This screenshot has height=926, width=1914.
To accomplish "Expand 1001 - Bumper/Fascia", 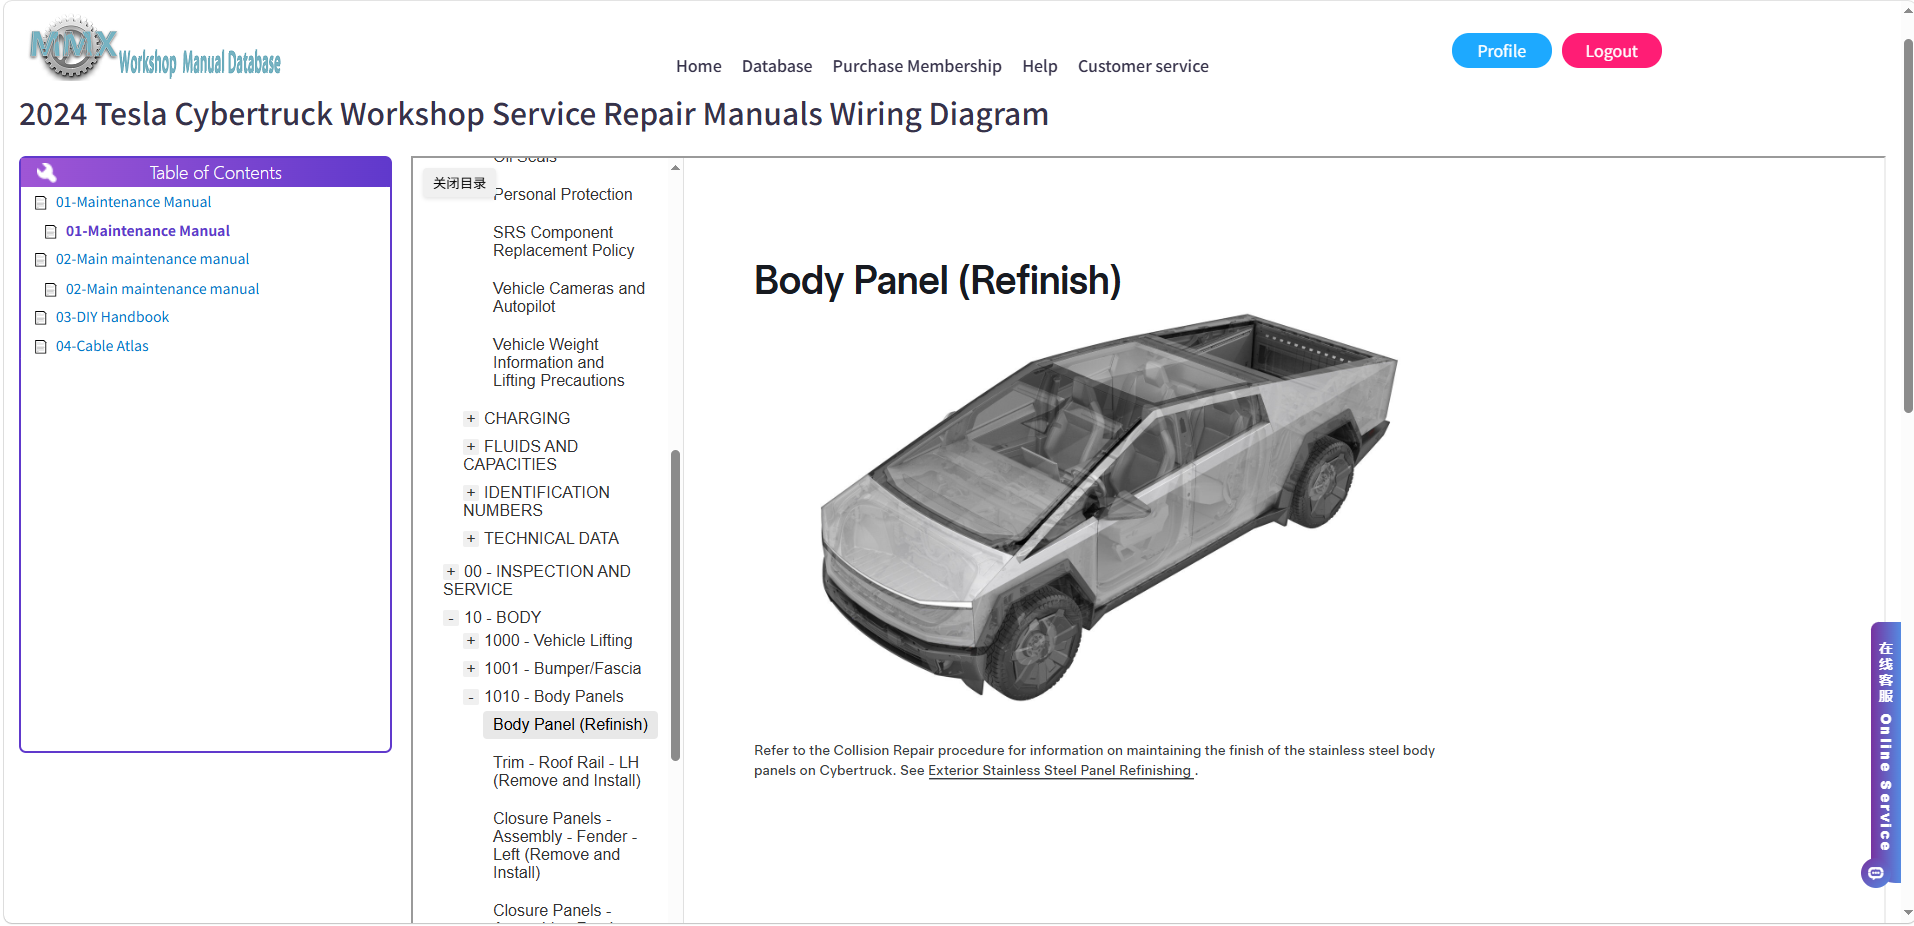I will click(470, 669).
